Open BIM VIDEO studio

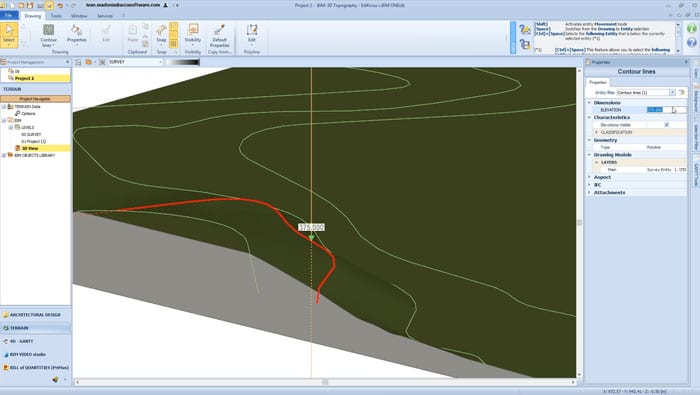pyautogui.click(x=35, y=354)
